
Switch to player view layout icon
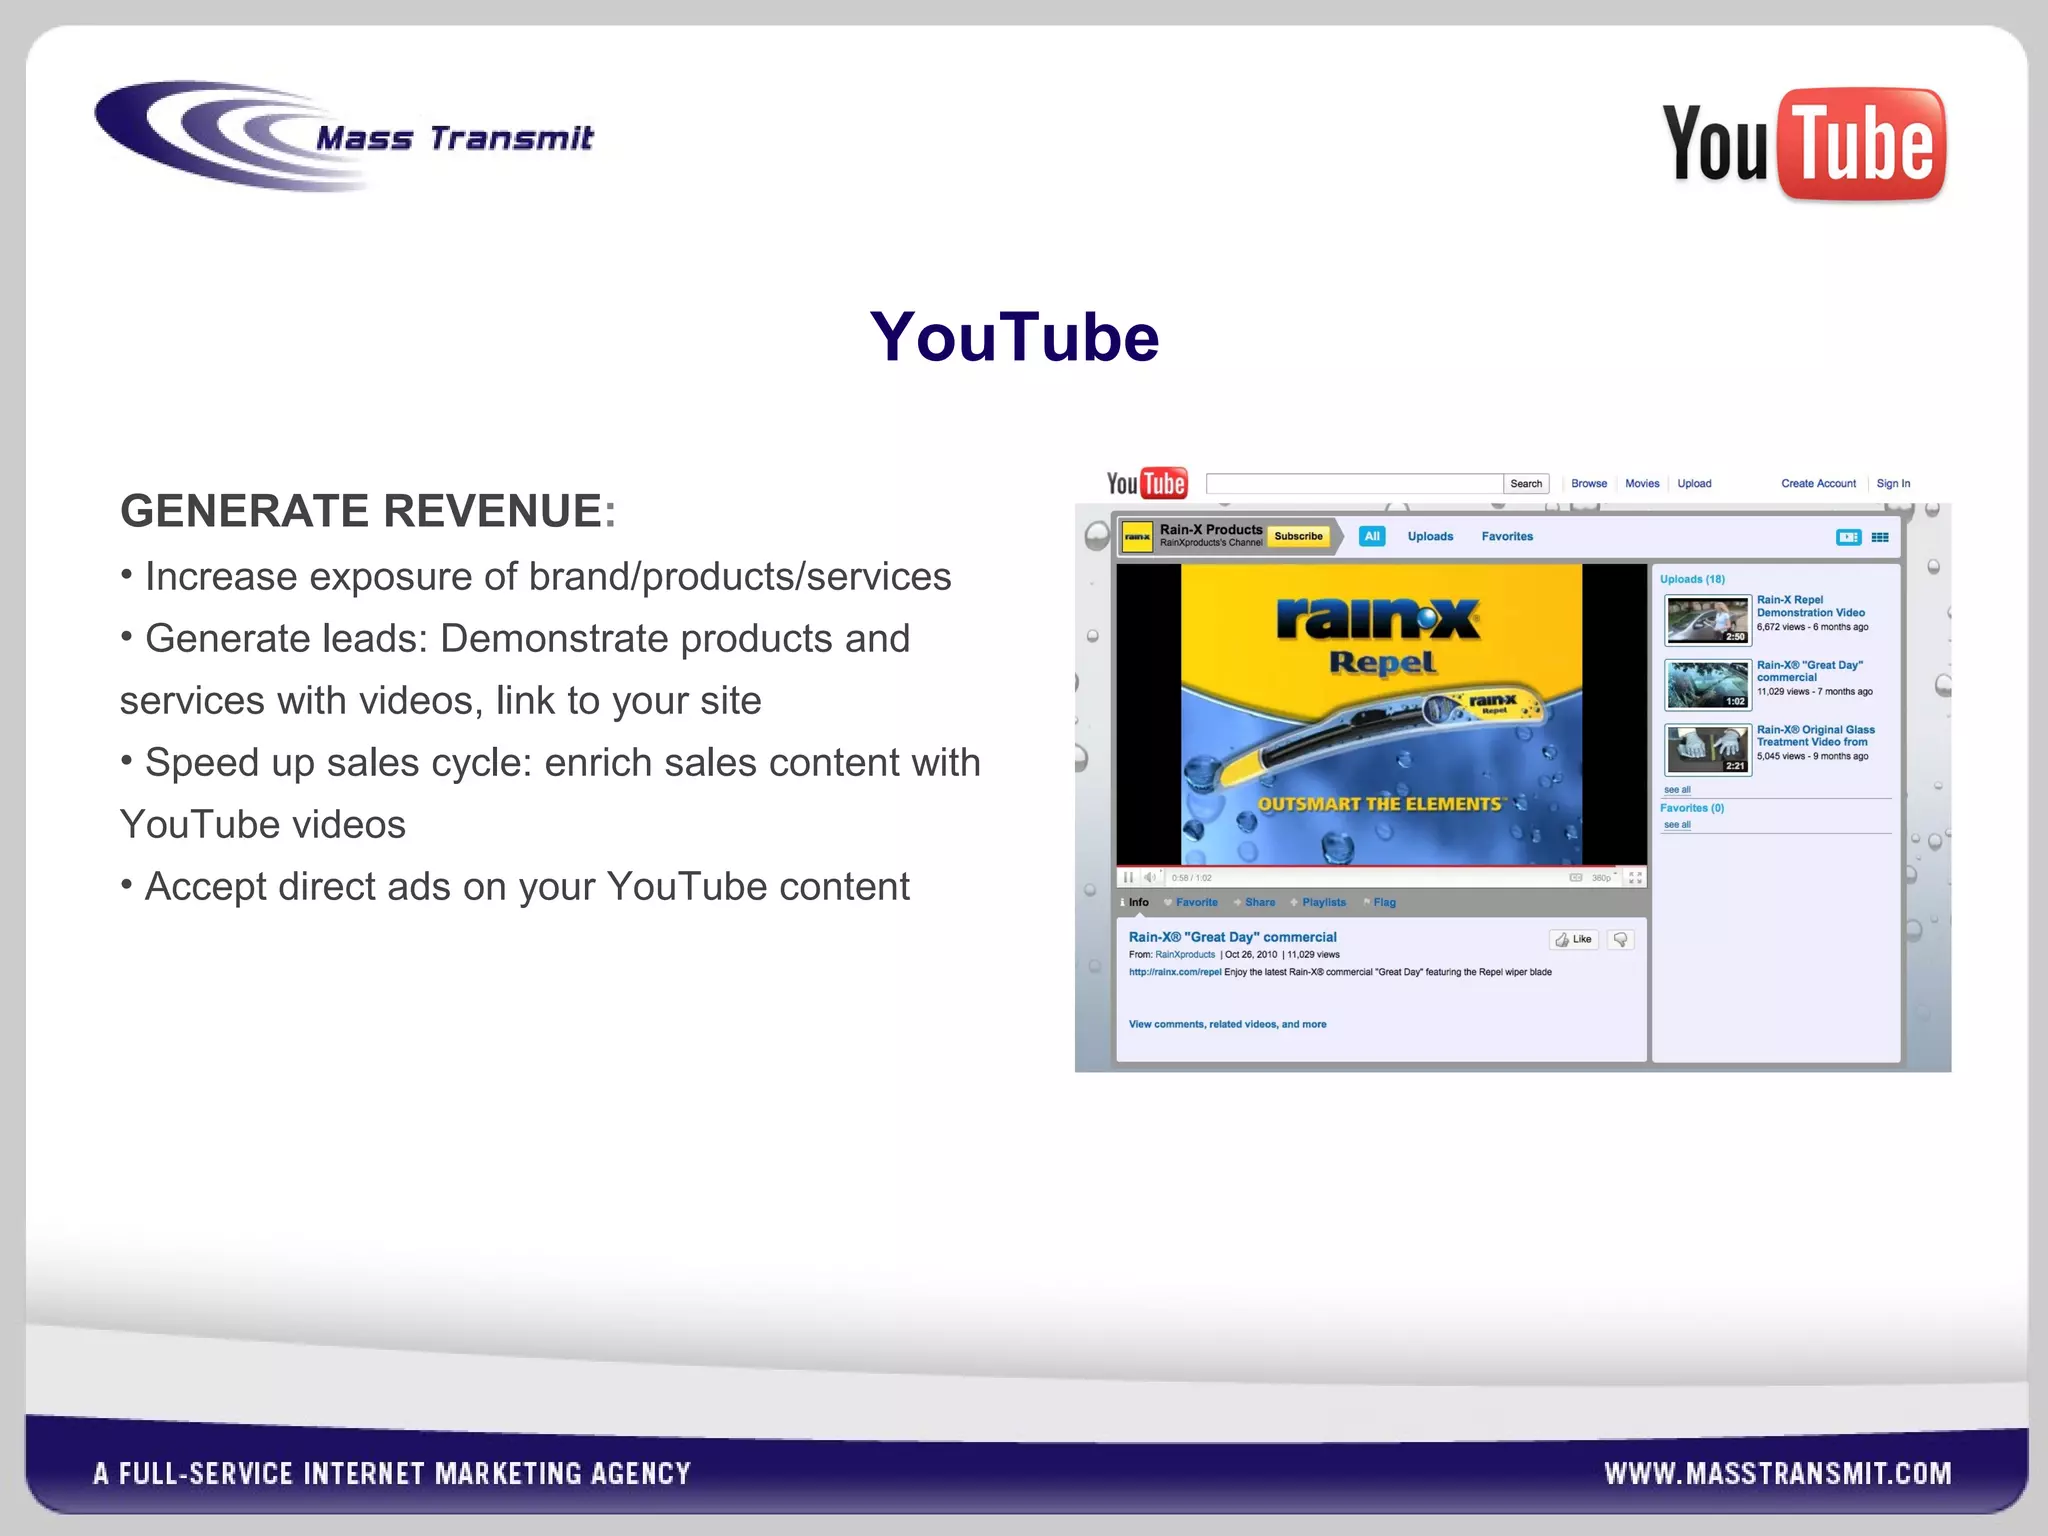point(1848,537)
